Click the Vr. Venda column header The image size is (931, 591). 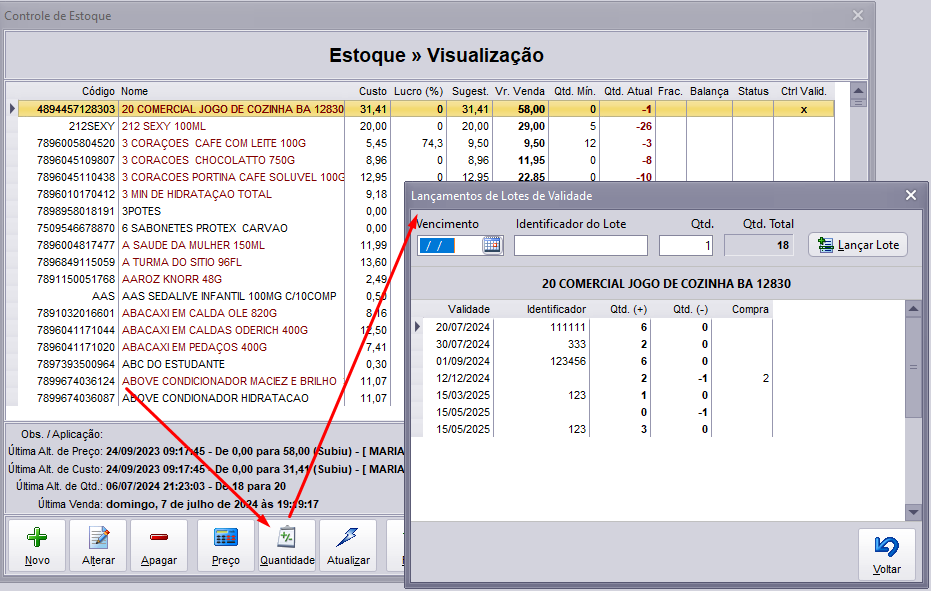[520, 91]
